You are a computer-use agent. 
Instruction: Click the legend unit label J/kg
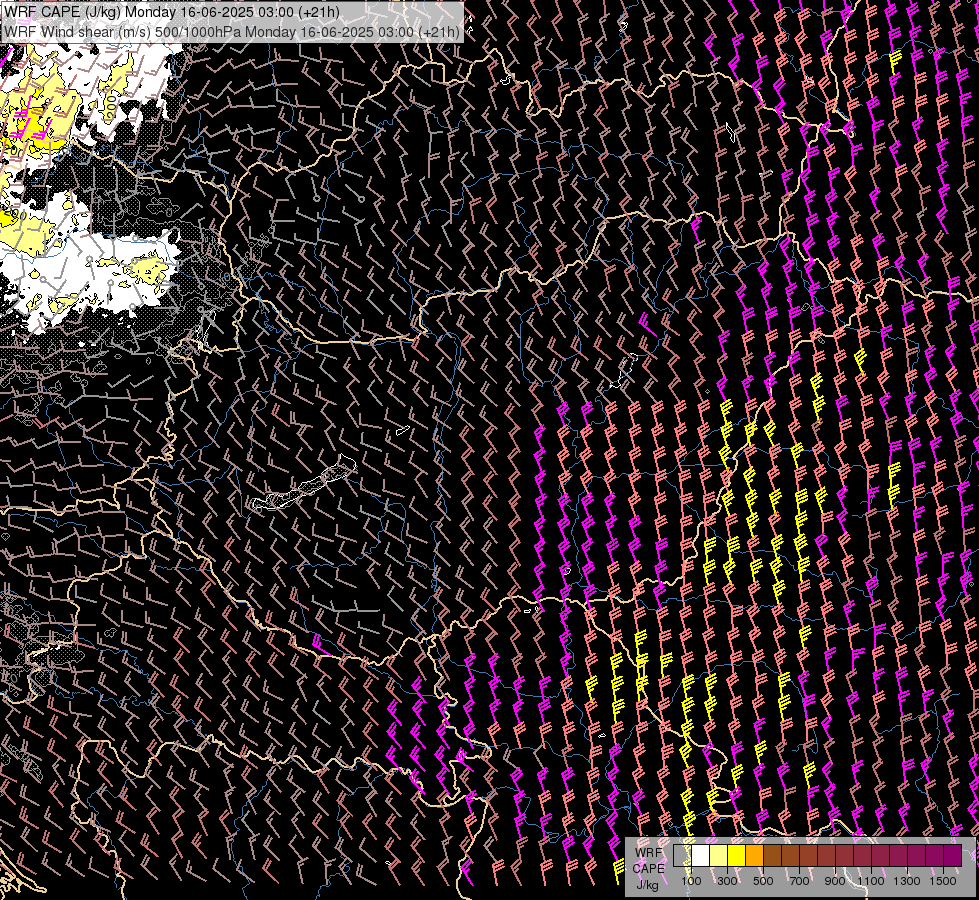[x=647, y=885]
